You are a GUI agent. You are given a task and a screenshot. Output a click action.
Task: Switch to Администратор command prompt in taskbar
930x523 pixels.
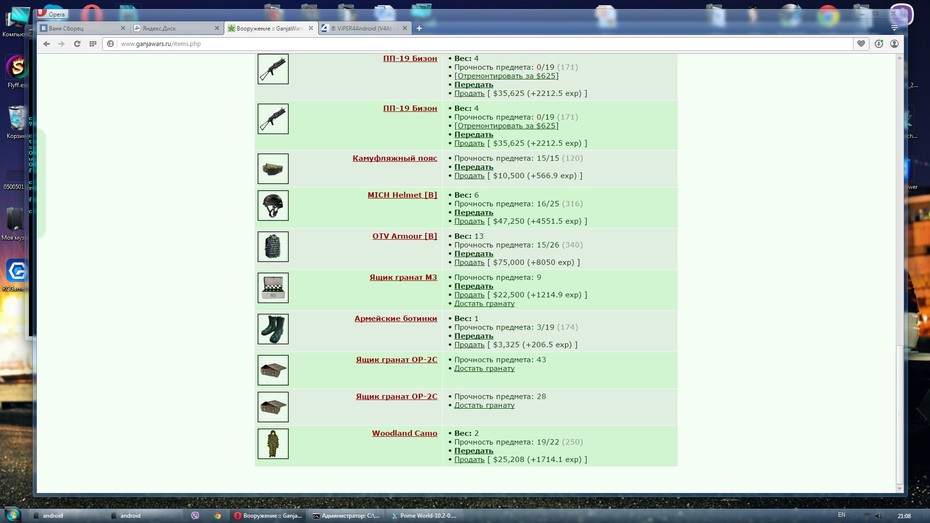click(346, 516)
